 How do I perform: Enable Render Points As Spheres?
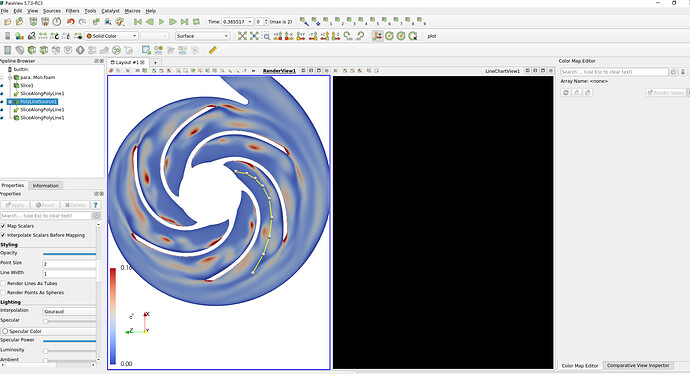(3, 293)
